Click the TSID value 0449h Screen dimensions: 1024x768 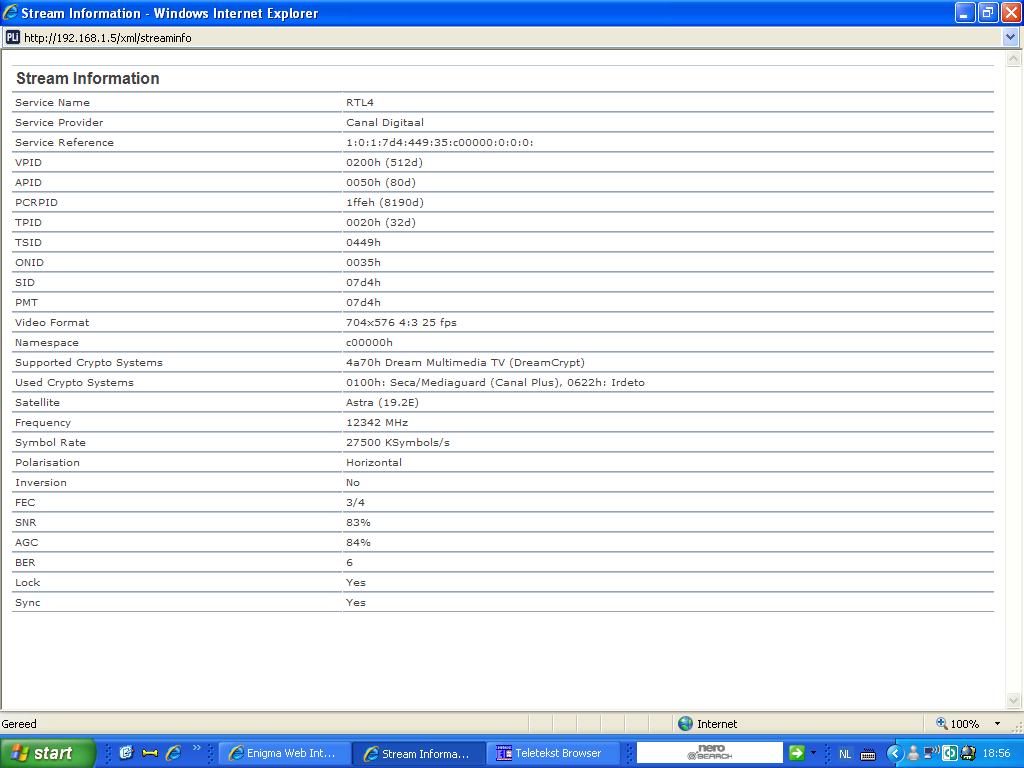pyautogui.click(x=363, y=242)
